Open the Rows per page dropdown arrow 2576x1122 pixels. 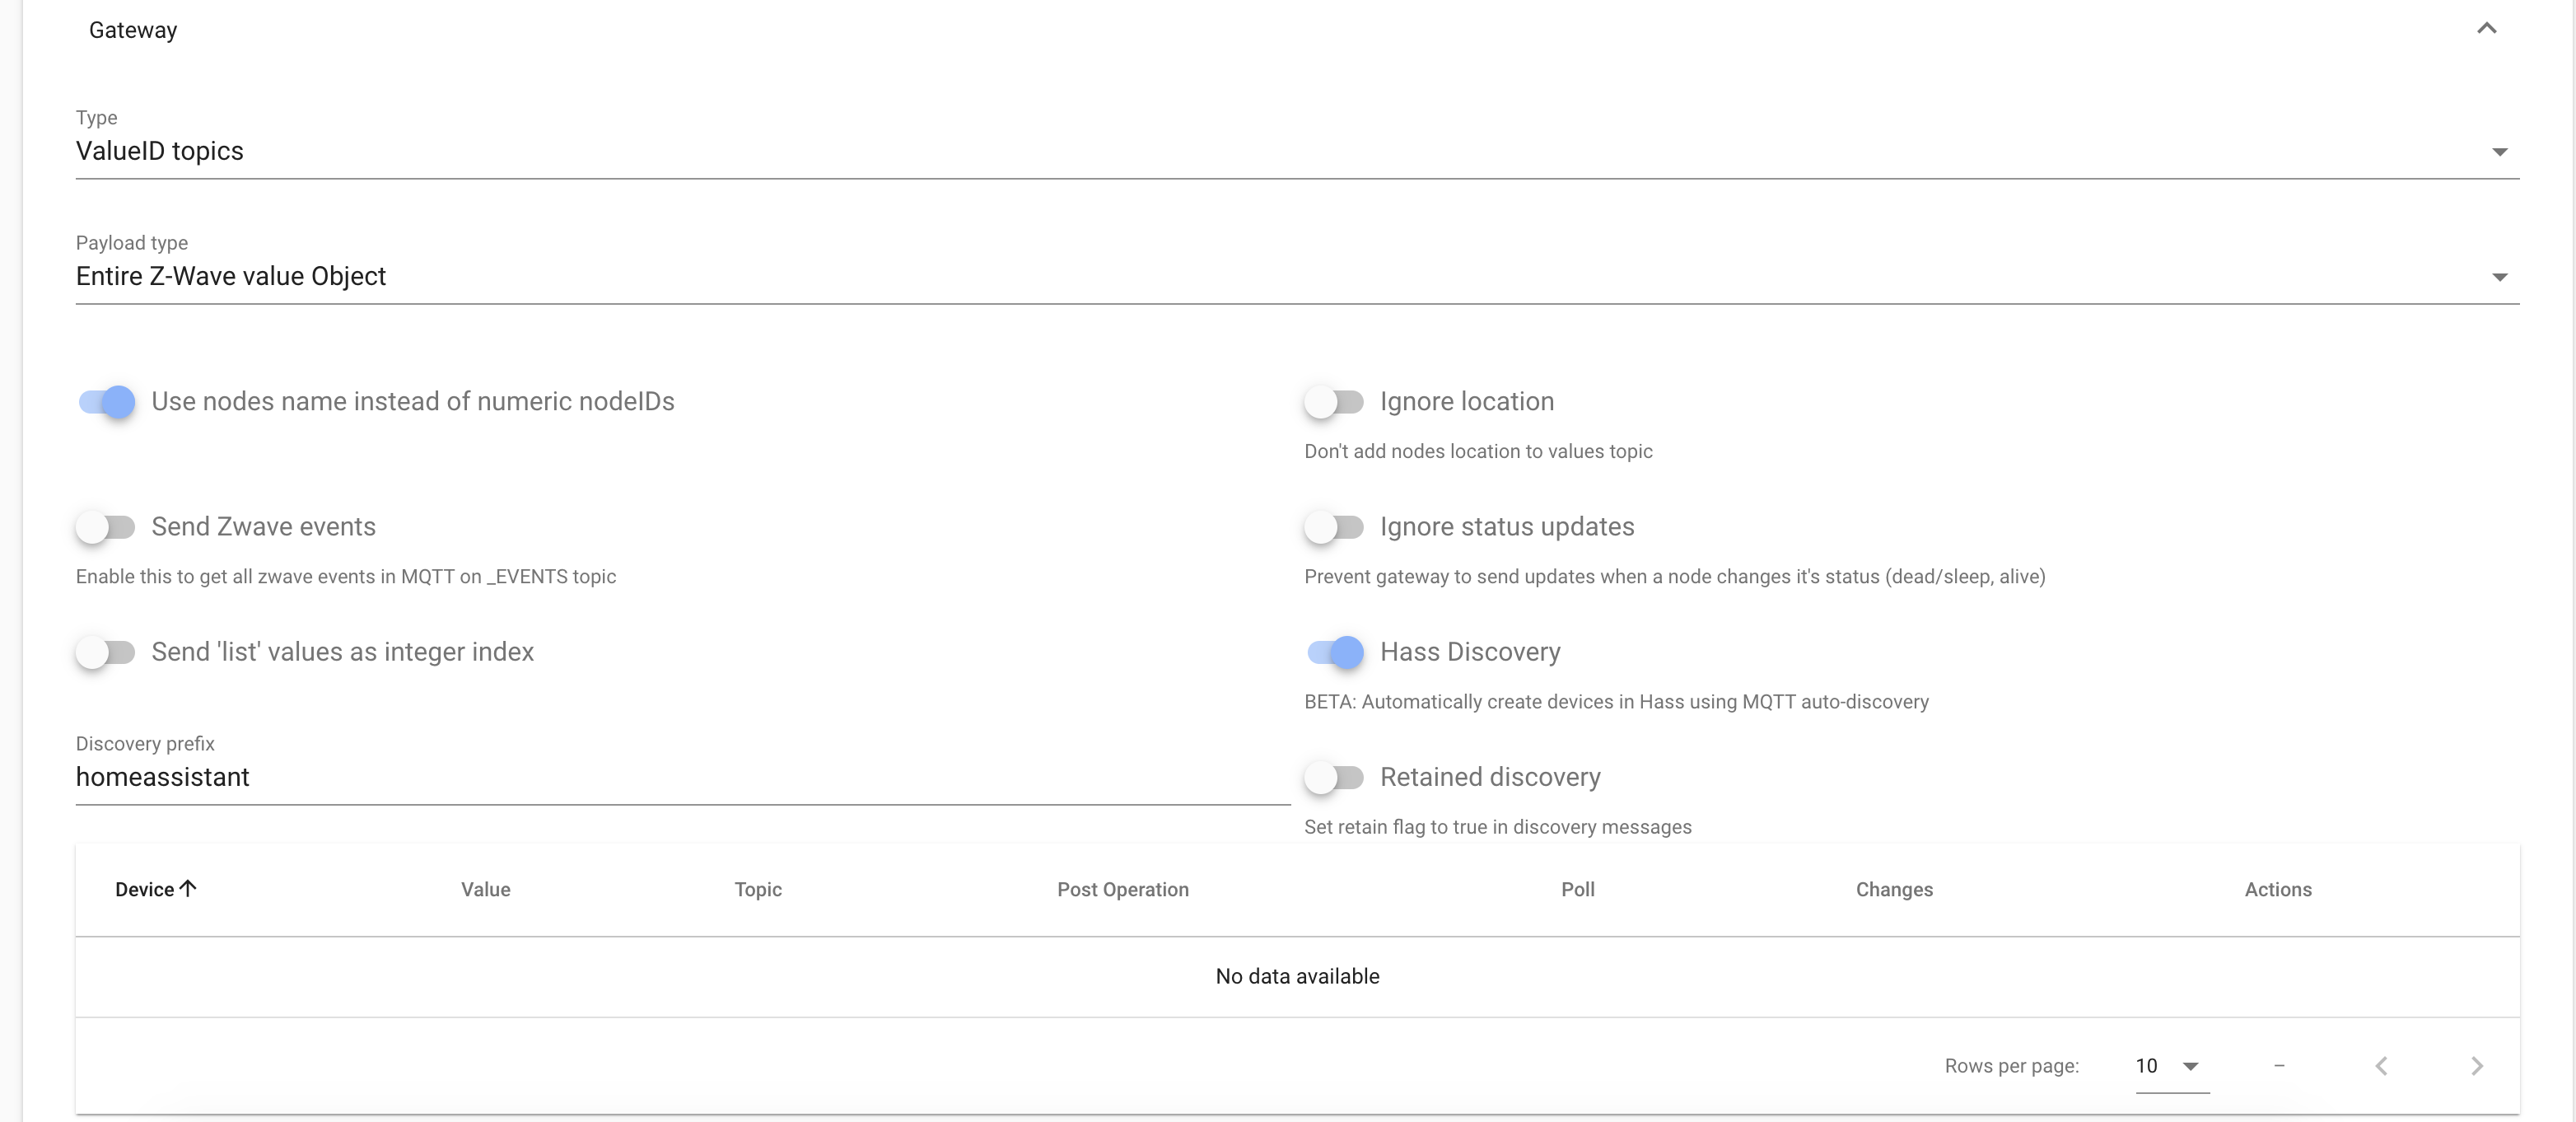point(2192,1067)
